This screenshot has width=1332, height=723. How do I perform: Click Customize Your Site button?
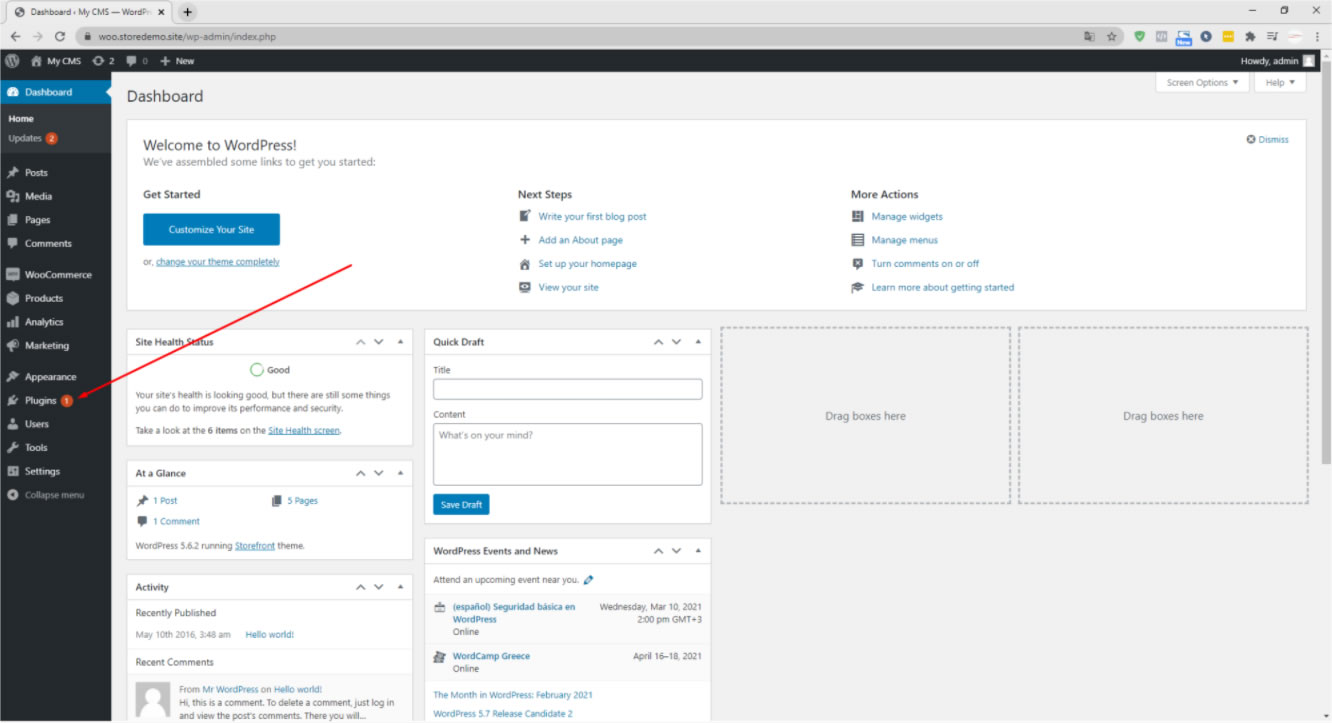(211, 229)
